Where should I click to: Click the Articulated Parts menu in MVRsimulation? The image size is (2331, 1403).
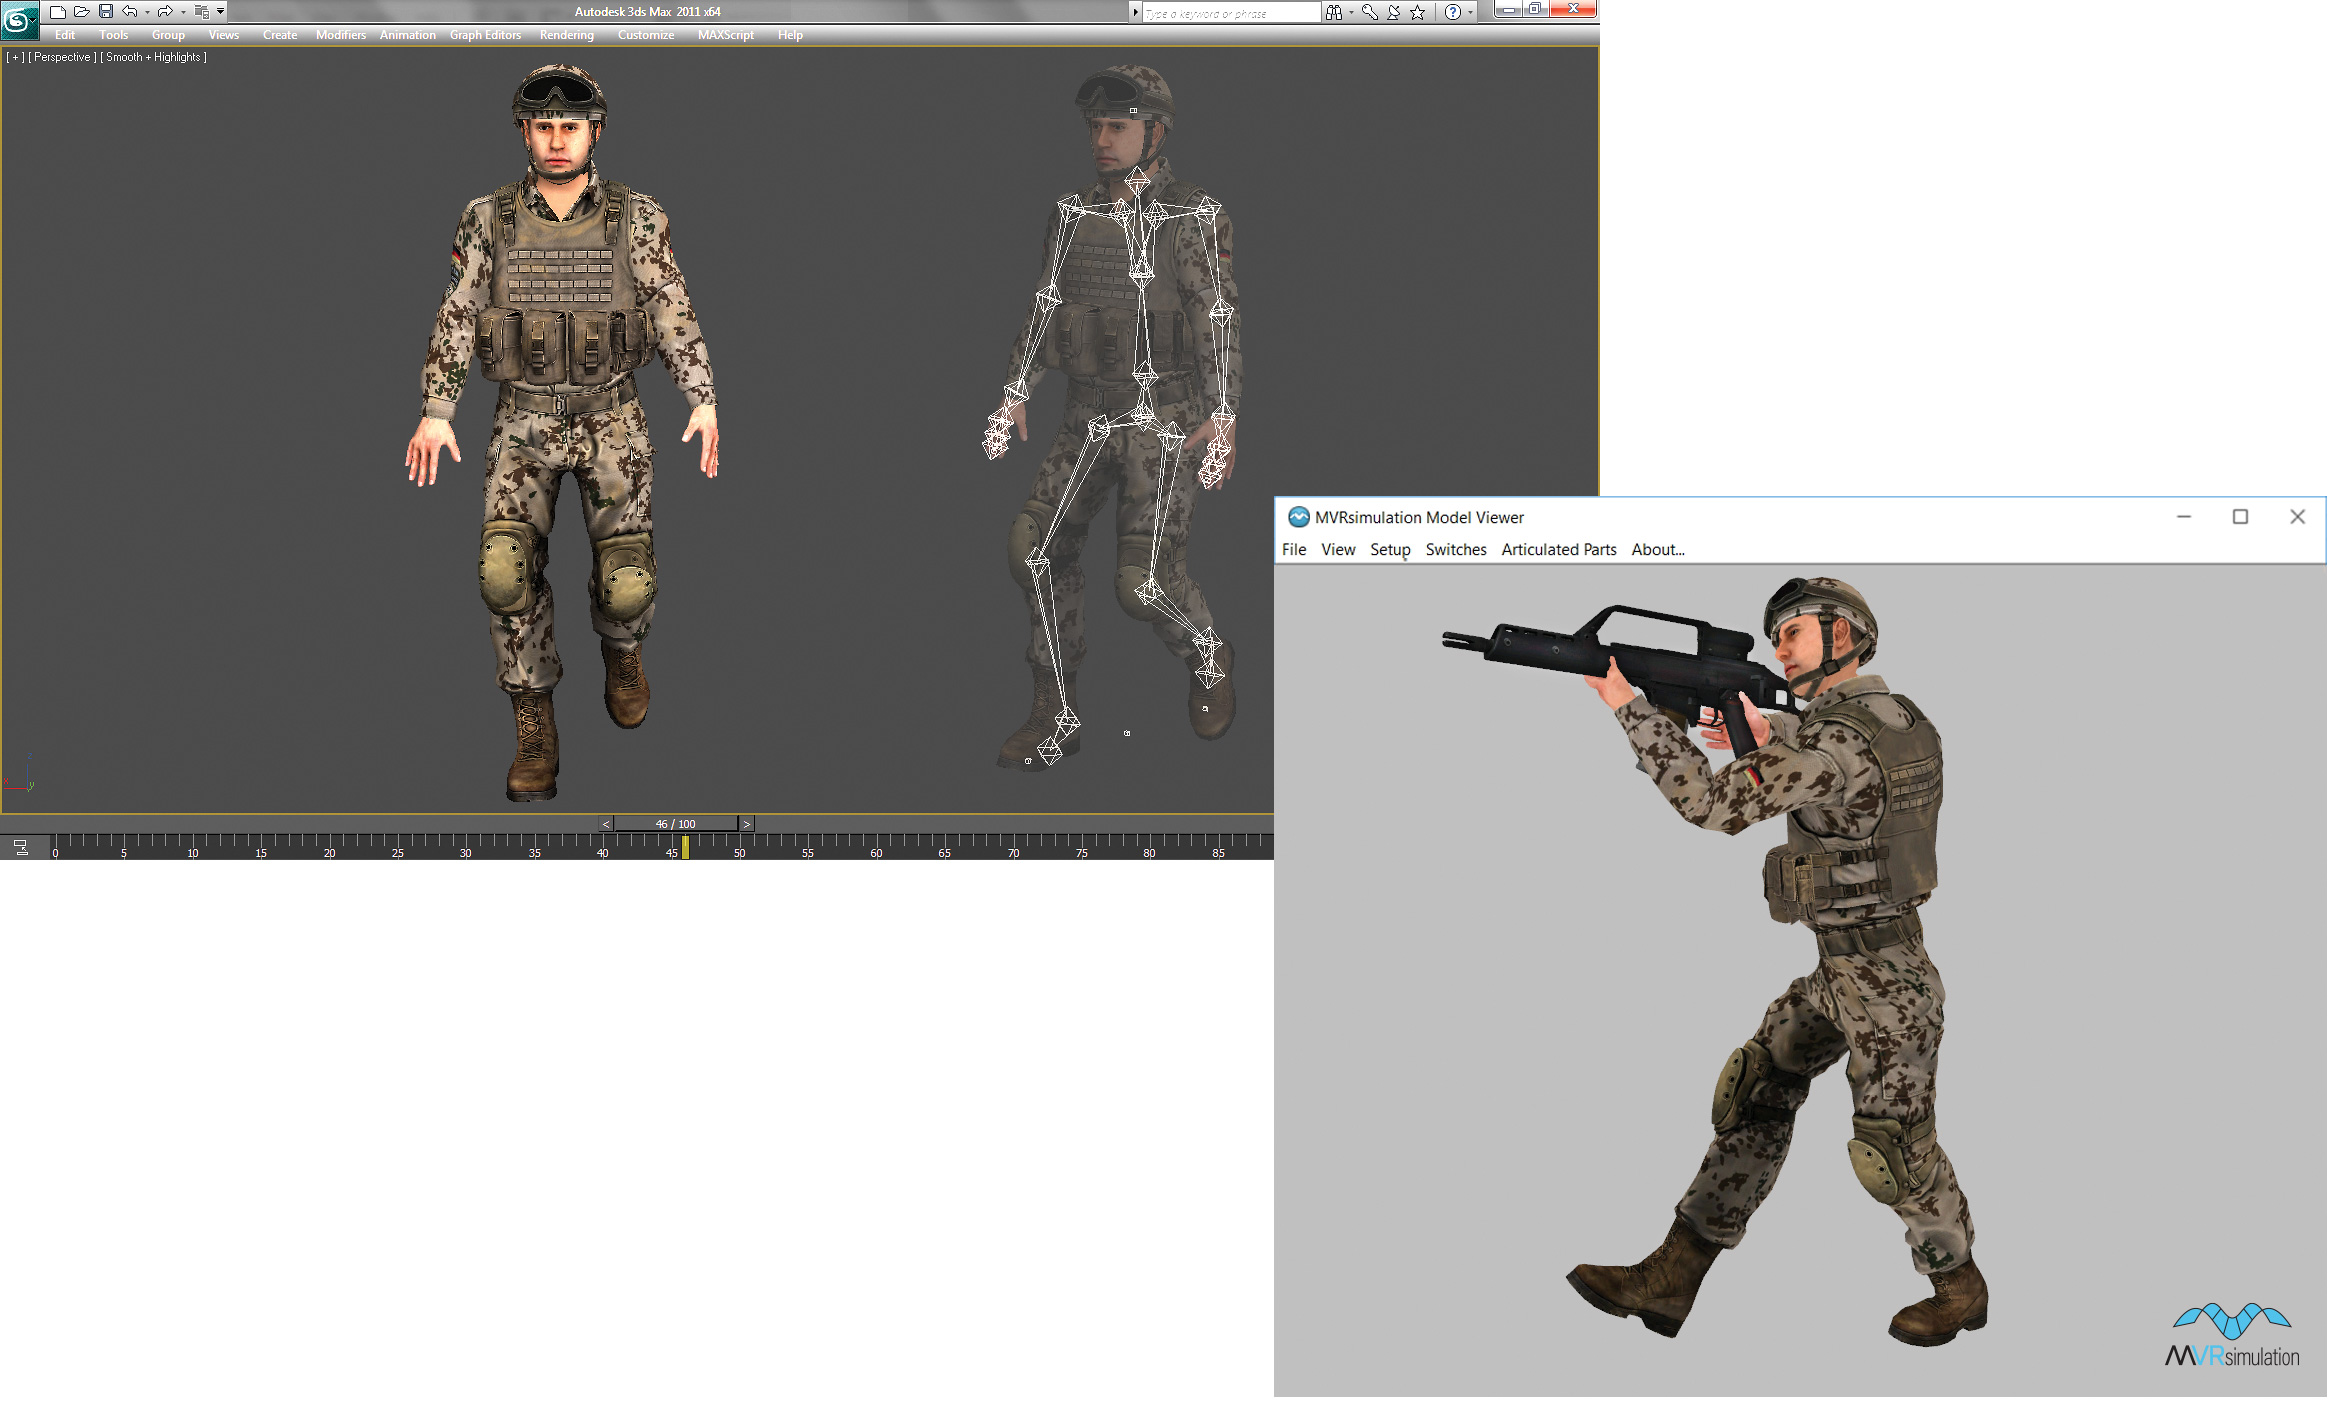pos(1560,549)
